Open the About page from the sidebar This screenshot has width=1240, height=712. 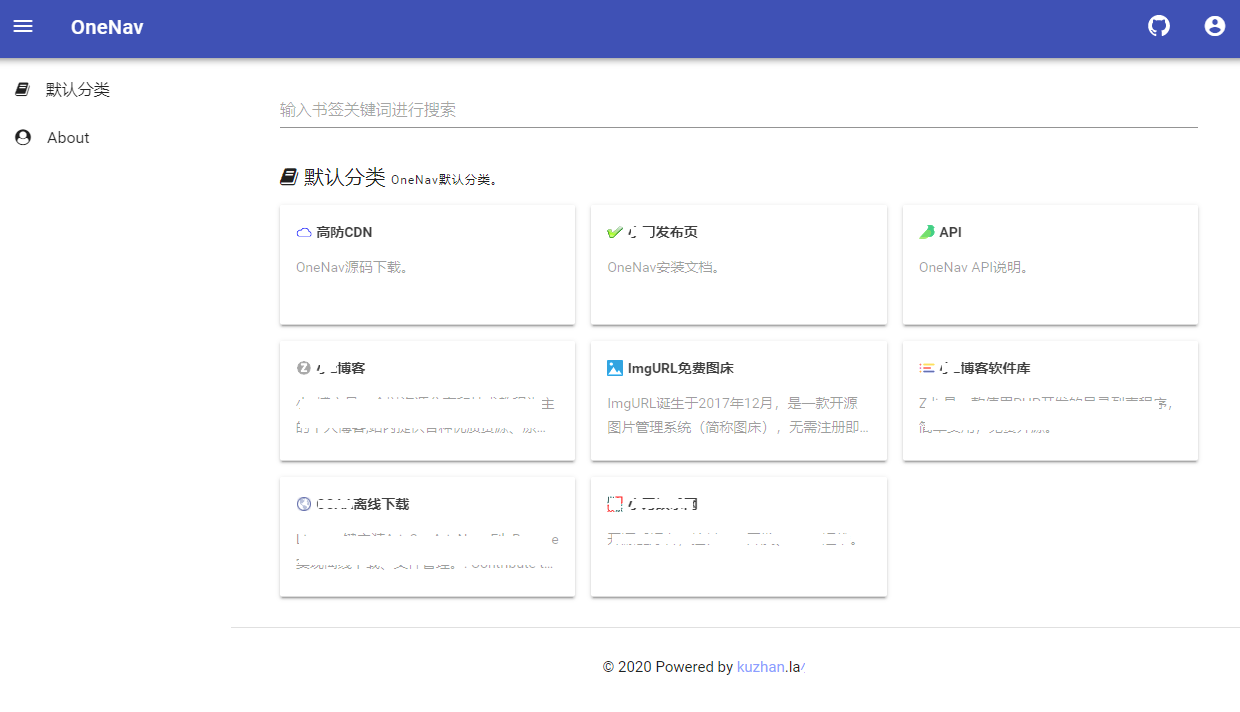pos(66,137)
